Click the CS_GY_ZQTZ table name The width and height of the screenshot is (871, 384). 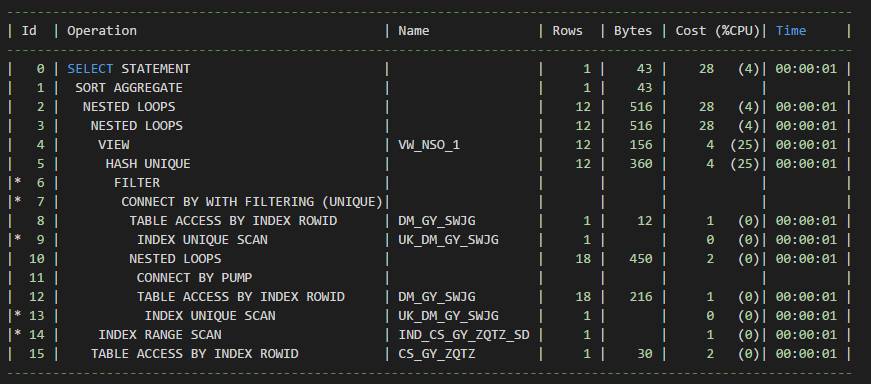(x=437, y=353)
